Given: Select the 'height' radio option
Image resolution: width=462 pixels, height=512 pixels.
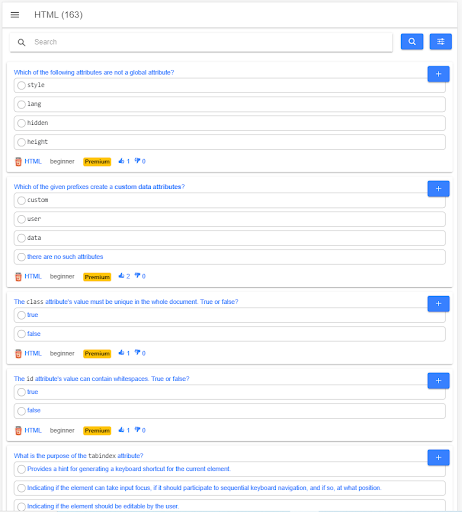Looking at the screenshot, I should (21, 142).
